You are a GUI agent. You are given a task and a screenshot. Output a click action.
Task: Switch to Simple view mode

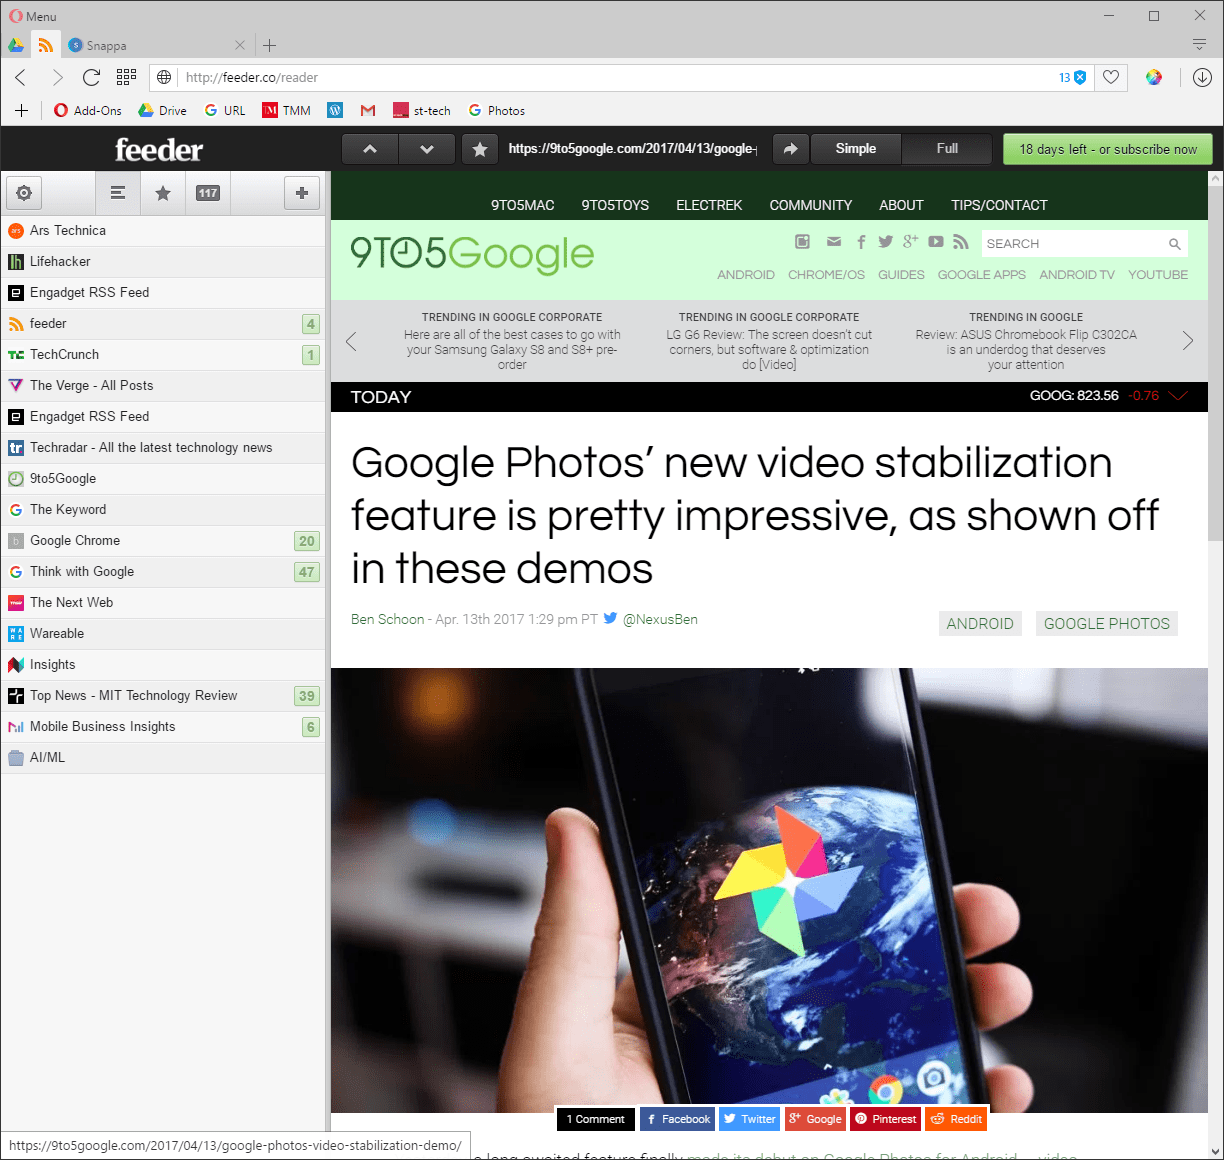pyautogui.click(x=856, y=149)
